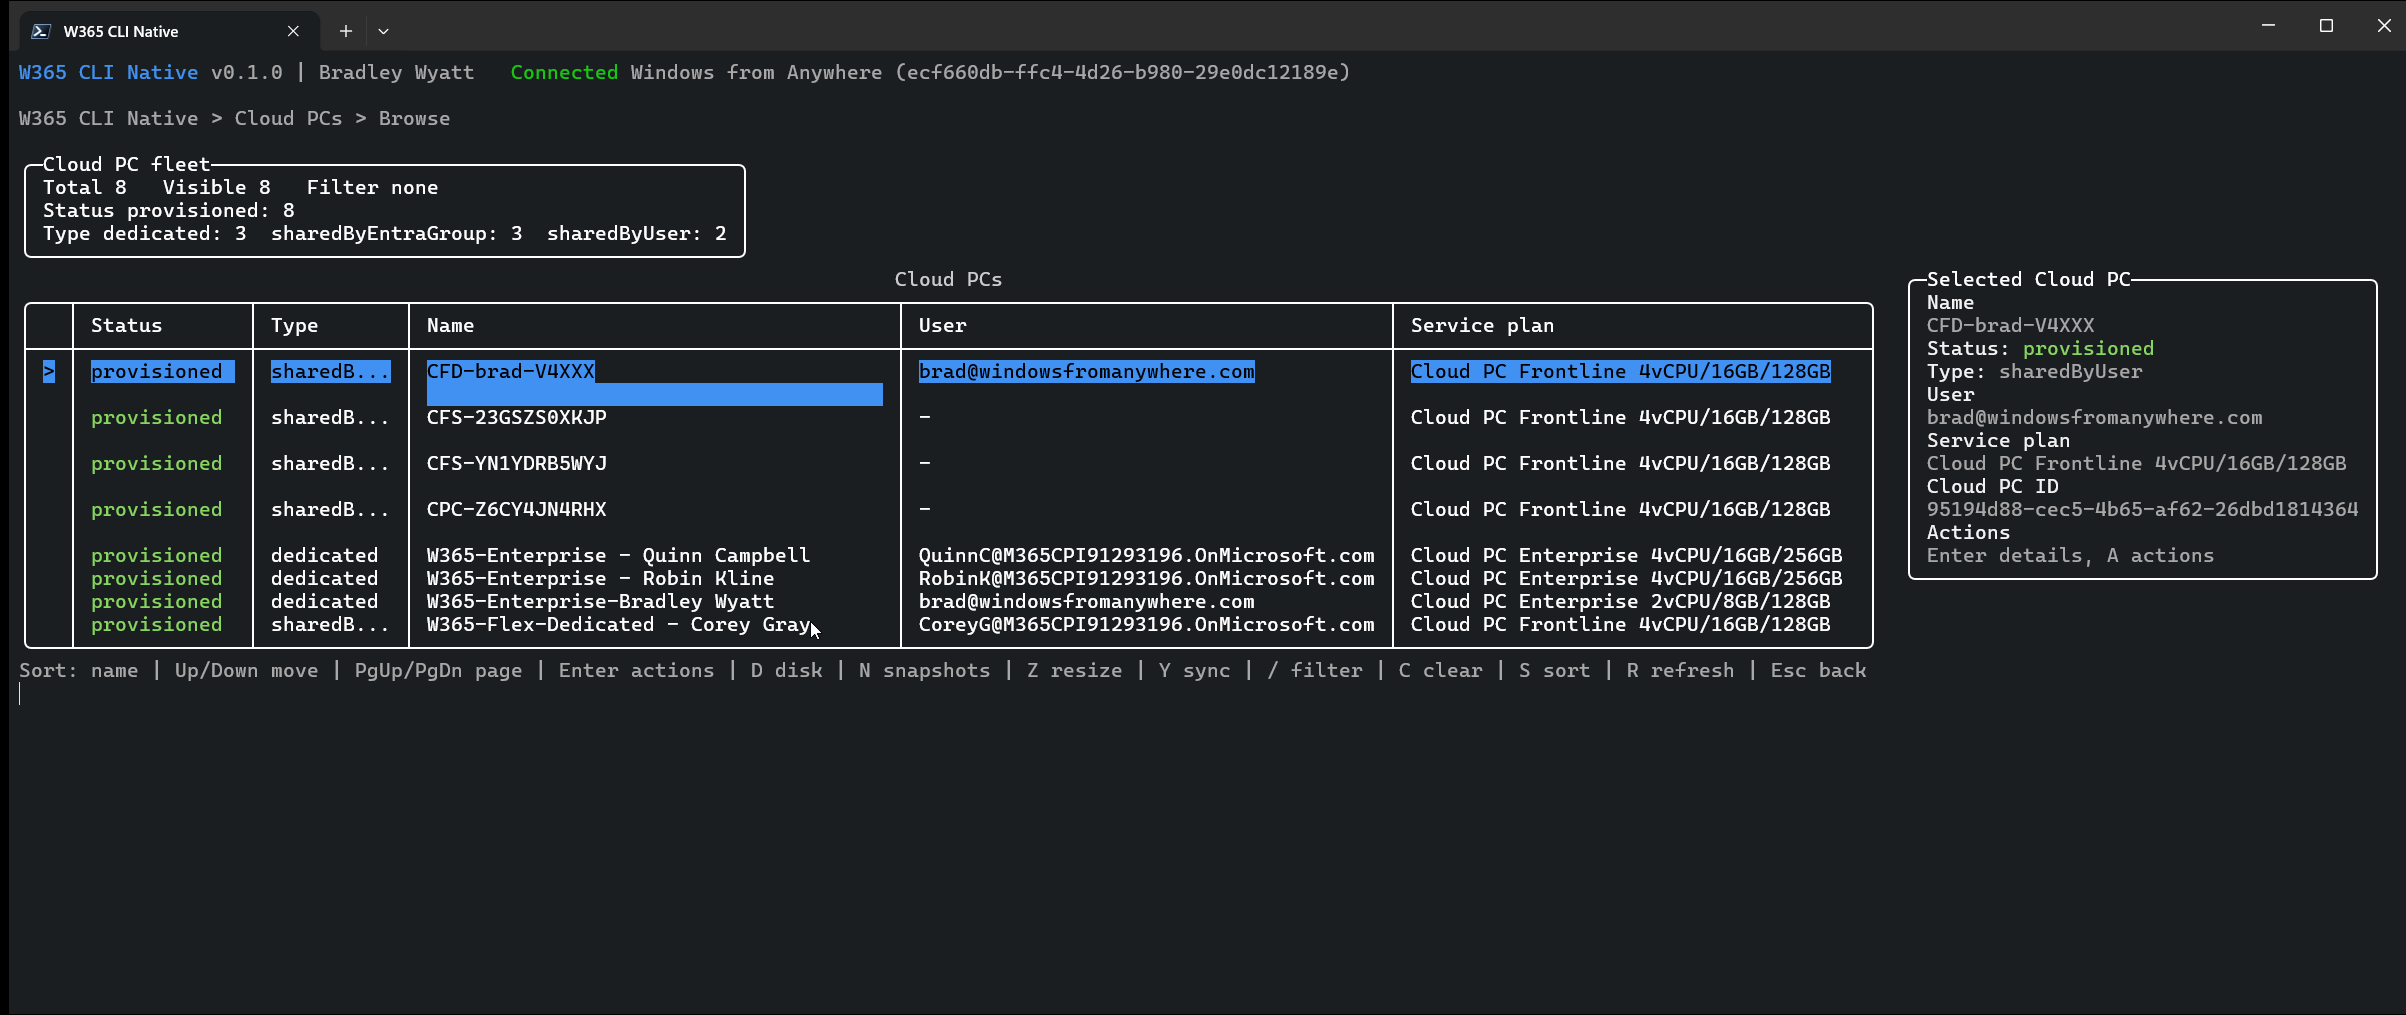The height and width of the screenshot is (1015, 2406).
Task: Click 'C clear' footer hint
Action: [1440, 671]
